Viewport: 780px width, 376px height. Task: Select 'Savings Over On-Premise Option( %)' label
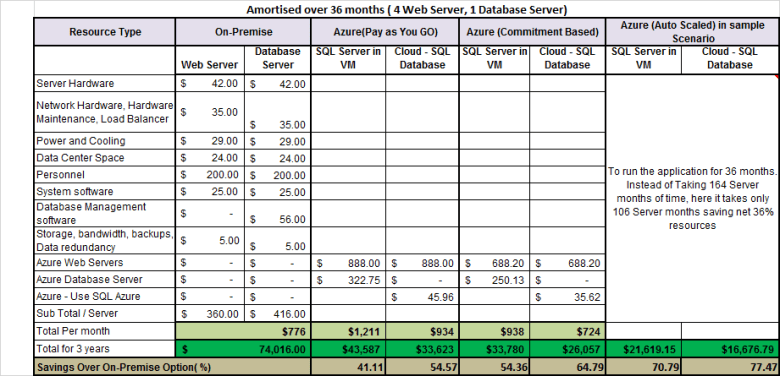click(172, 367)
